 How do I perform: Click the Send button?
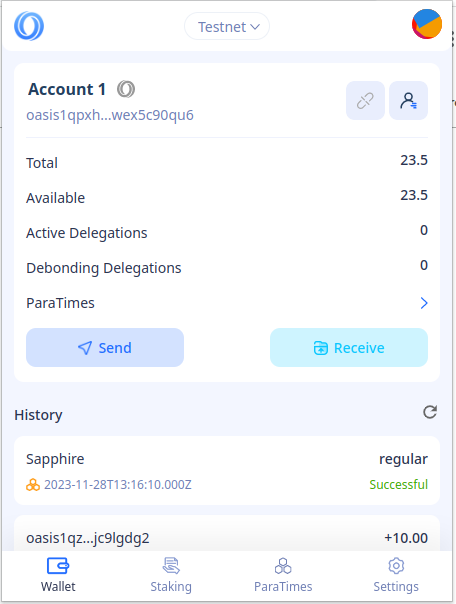pos(105,347)
